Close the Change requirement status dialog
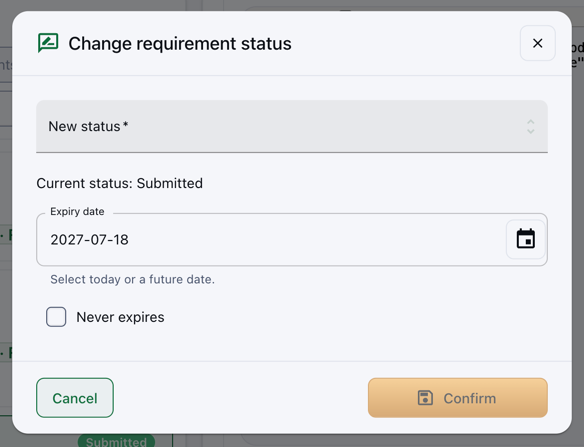The height and width of the screenshot is (447, 584). point(537,43)
